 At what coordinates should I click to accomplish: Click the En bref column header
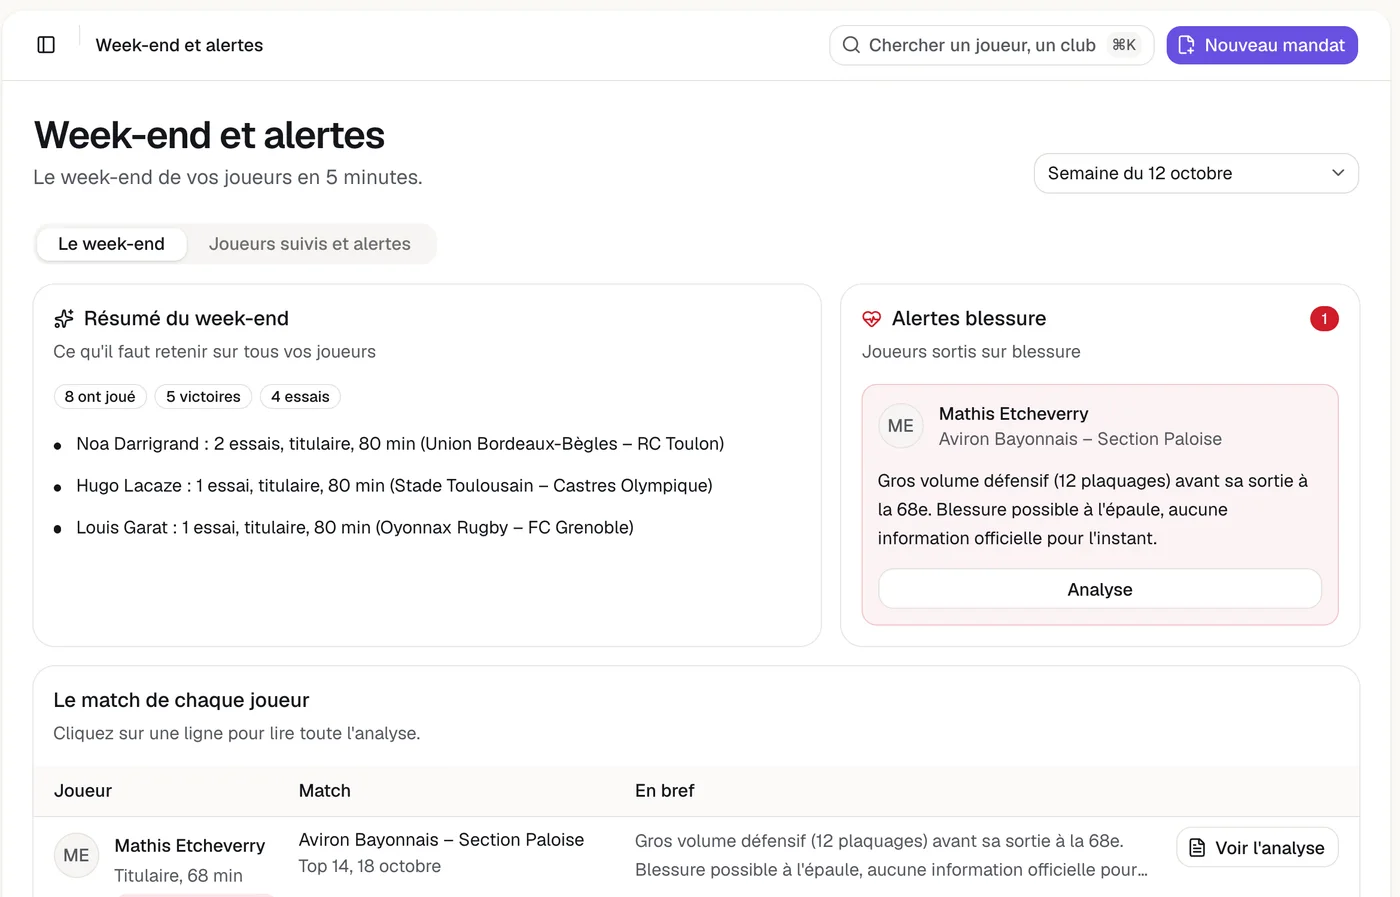(x=665, y=791)
